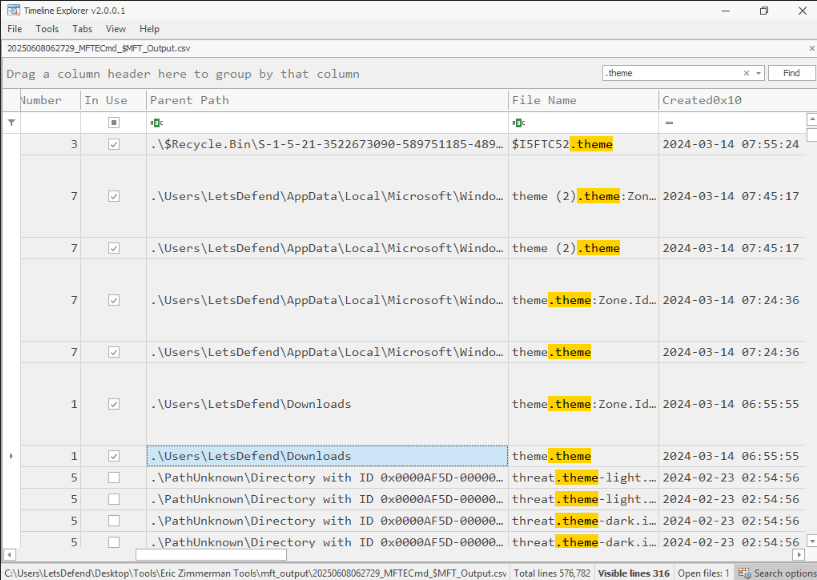Toggle In Use checkbox for Downloads theme.theme:Zone.Id row
This screenshot has height=580, width=817.
pos(114,404)
